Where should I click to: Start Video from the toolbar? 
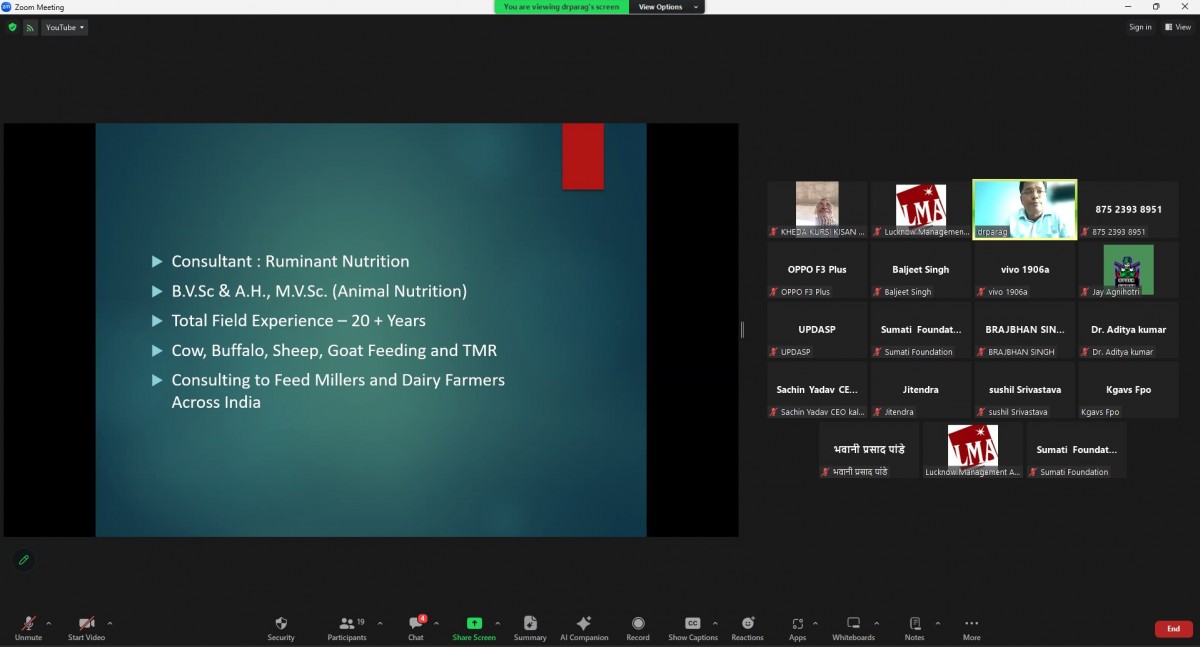pos(86,624)
